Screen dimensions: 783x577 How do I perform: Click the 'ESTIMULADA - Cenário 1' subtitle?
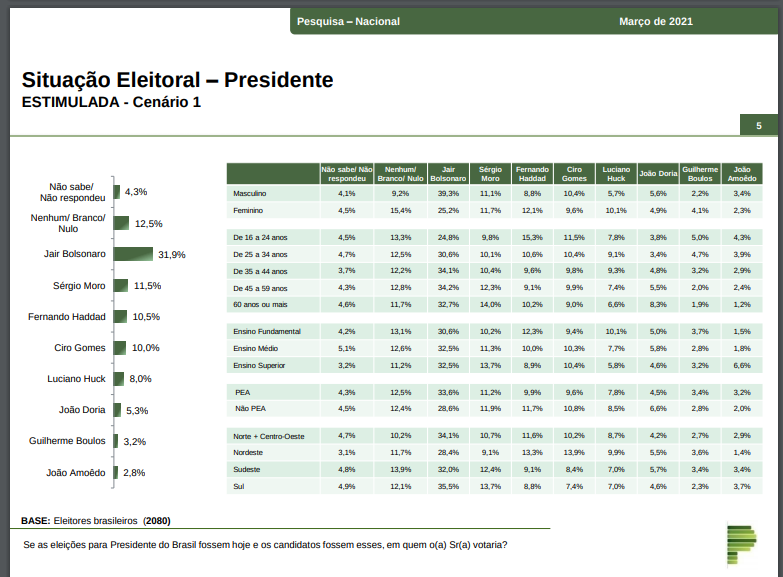tap(111, 102)
